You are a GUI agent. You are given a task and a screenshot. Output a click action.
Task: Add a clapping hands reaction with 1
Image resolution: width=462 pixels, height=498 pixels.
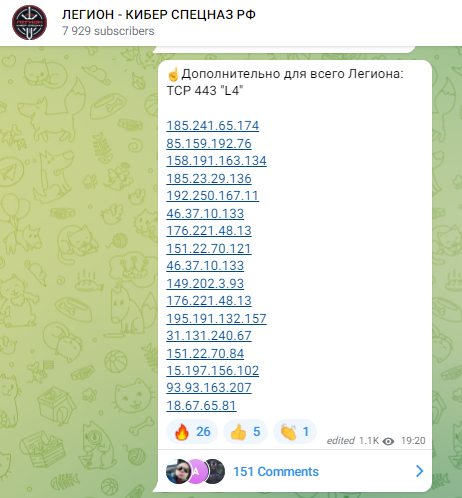point(295,432)
